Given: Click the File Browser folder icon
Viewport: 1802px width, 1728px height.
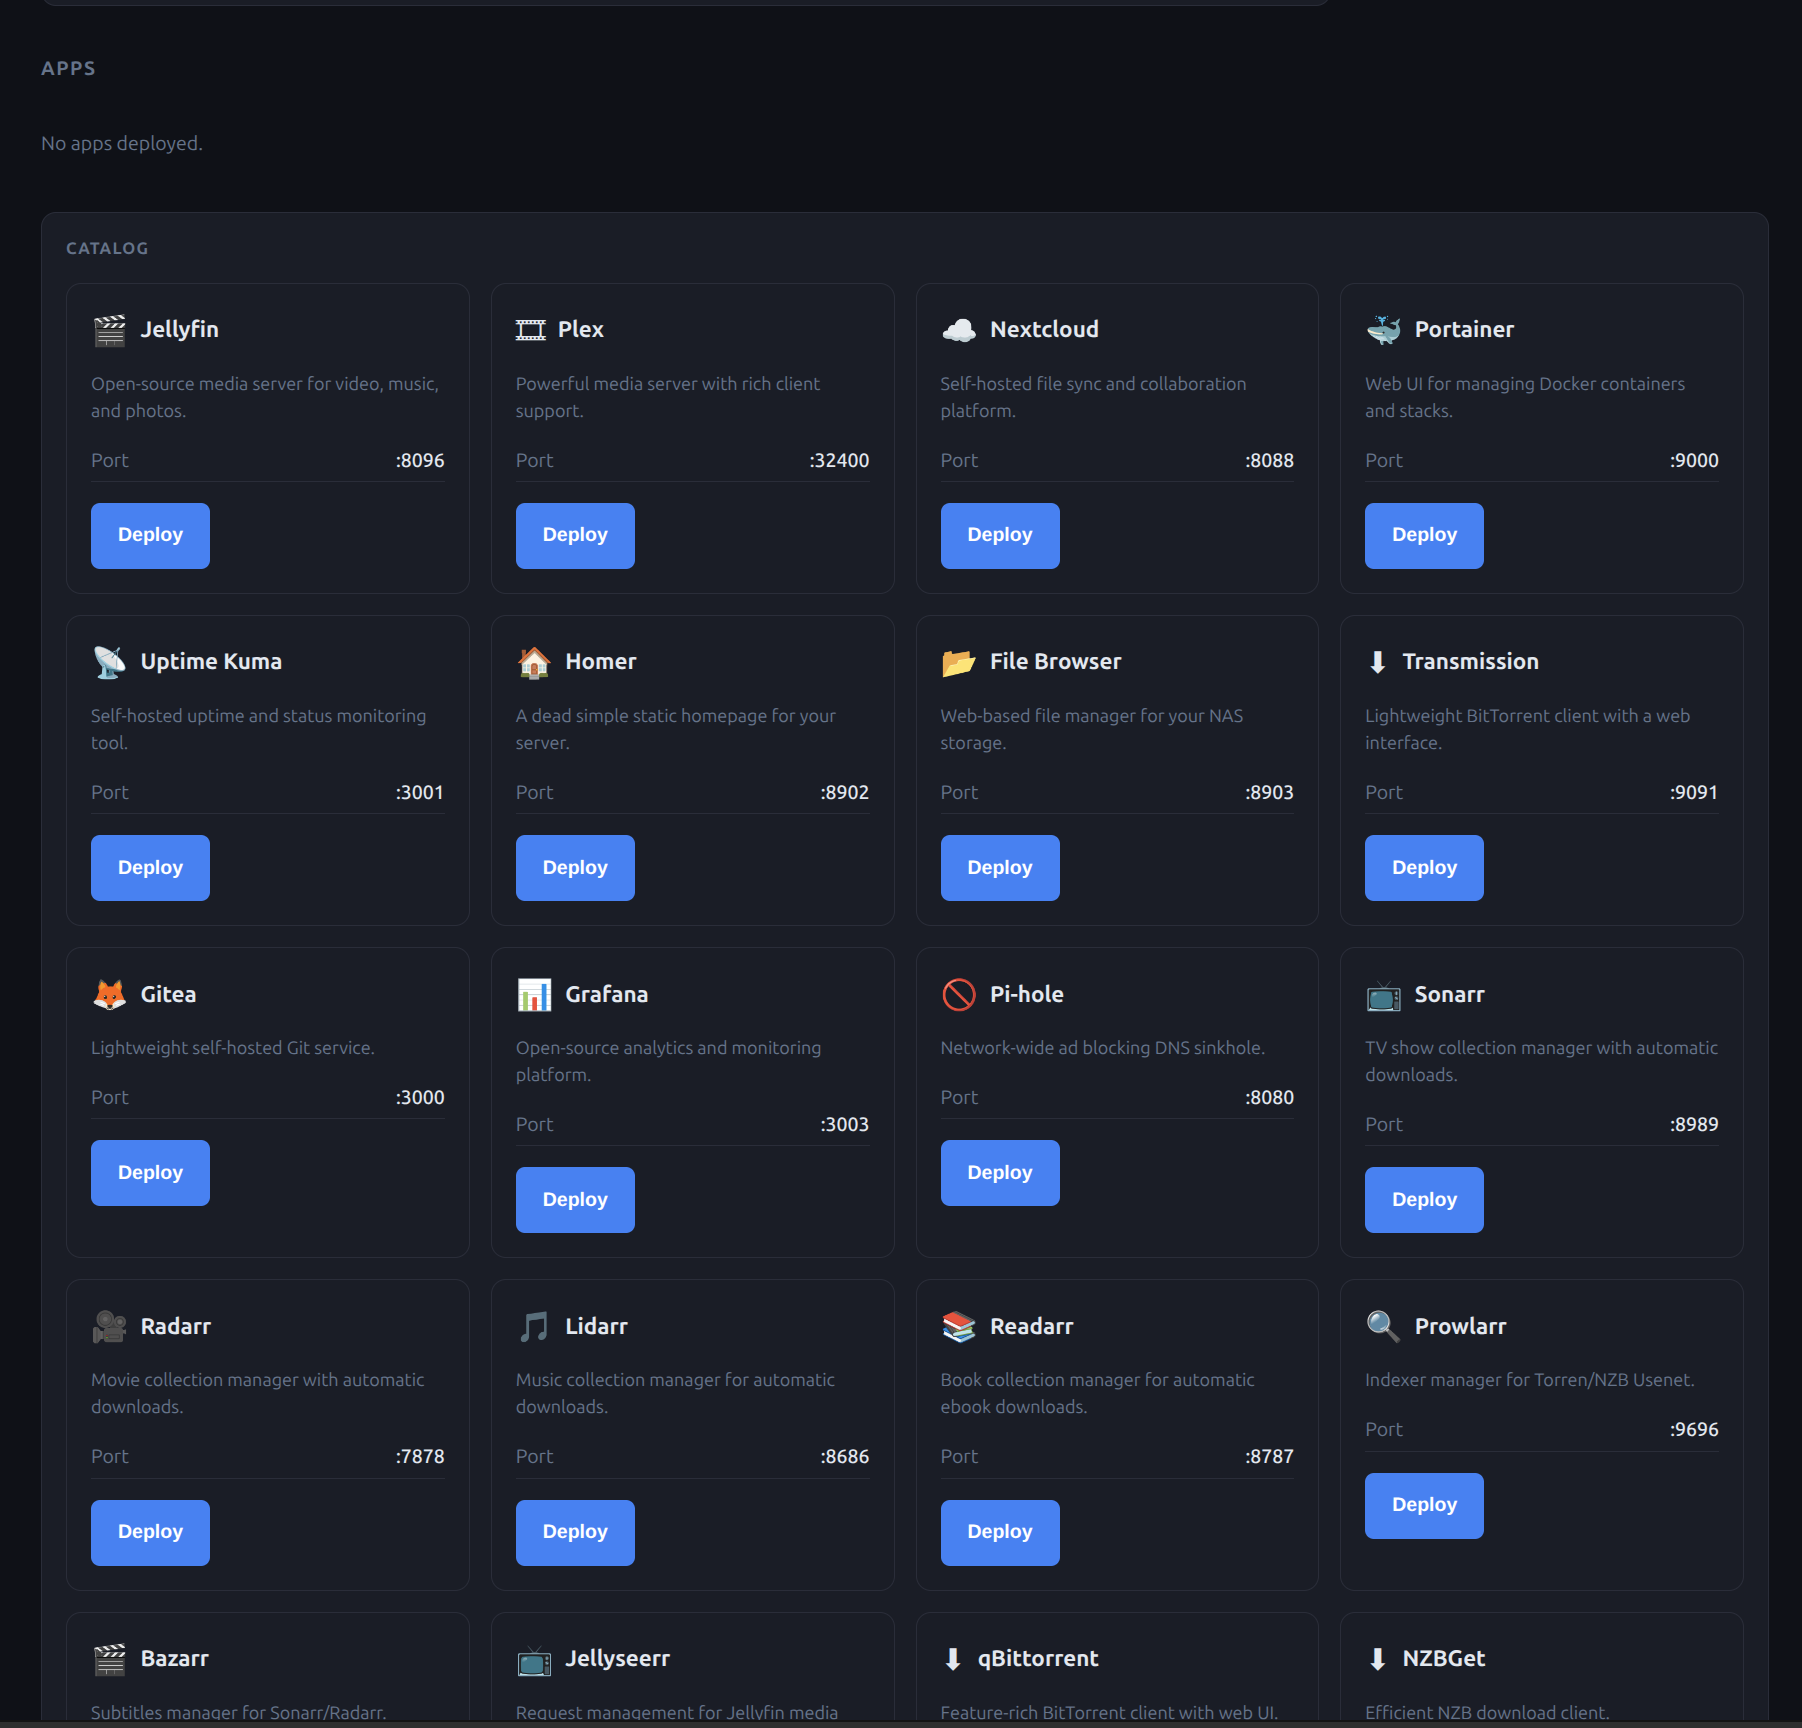Looking at the screenshot, I should pos(958,662).
